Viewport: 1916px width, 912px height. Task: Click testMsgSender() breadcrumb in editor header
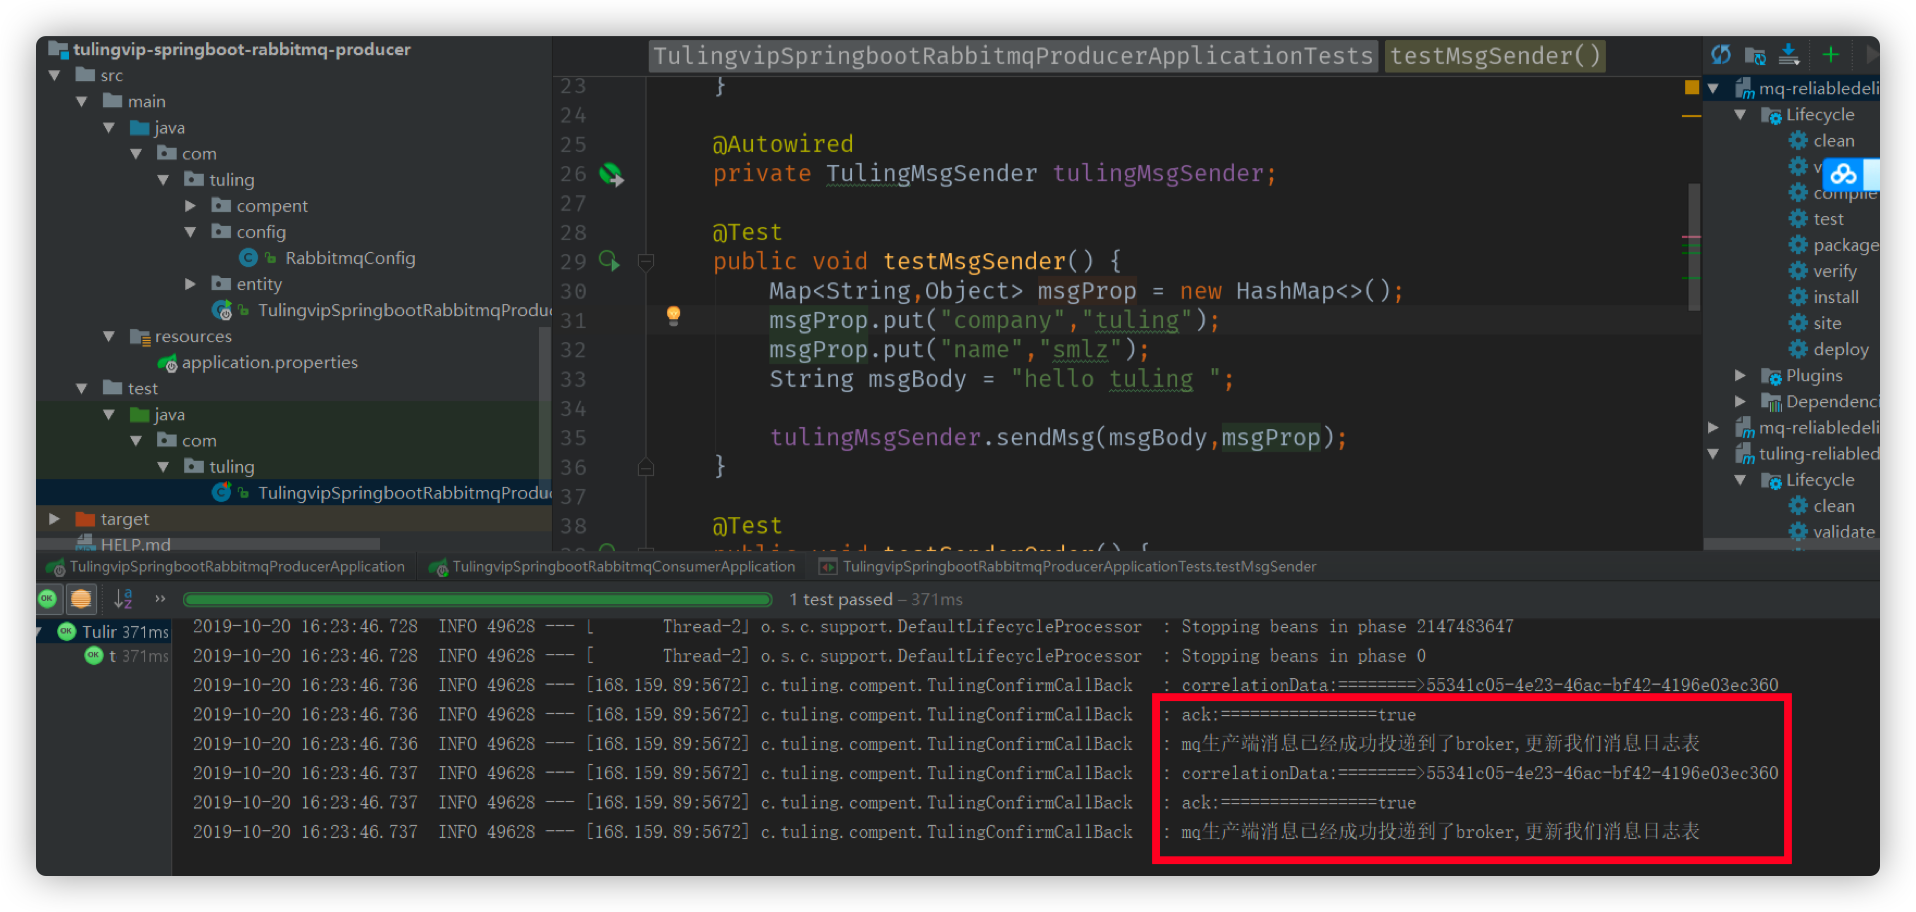[x=1495, y=56]
